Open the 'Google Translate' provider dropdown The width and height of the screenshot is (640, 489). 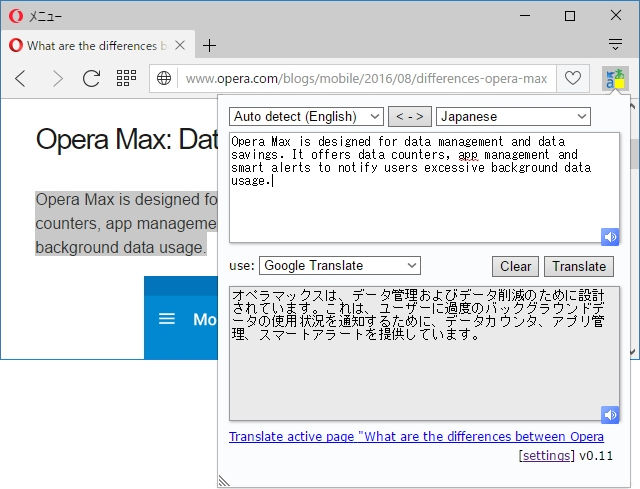coord(340,266)
